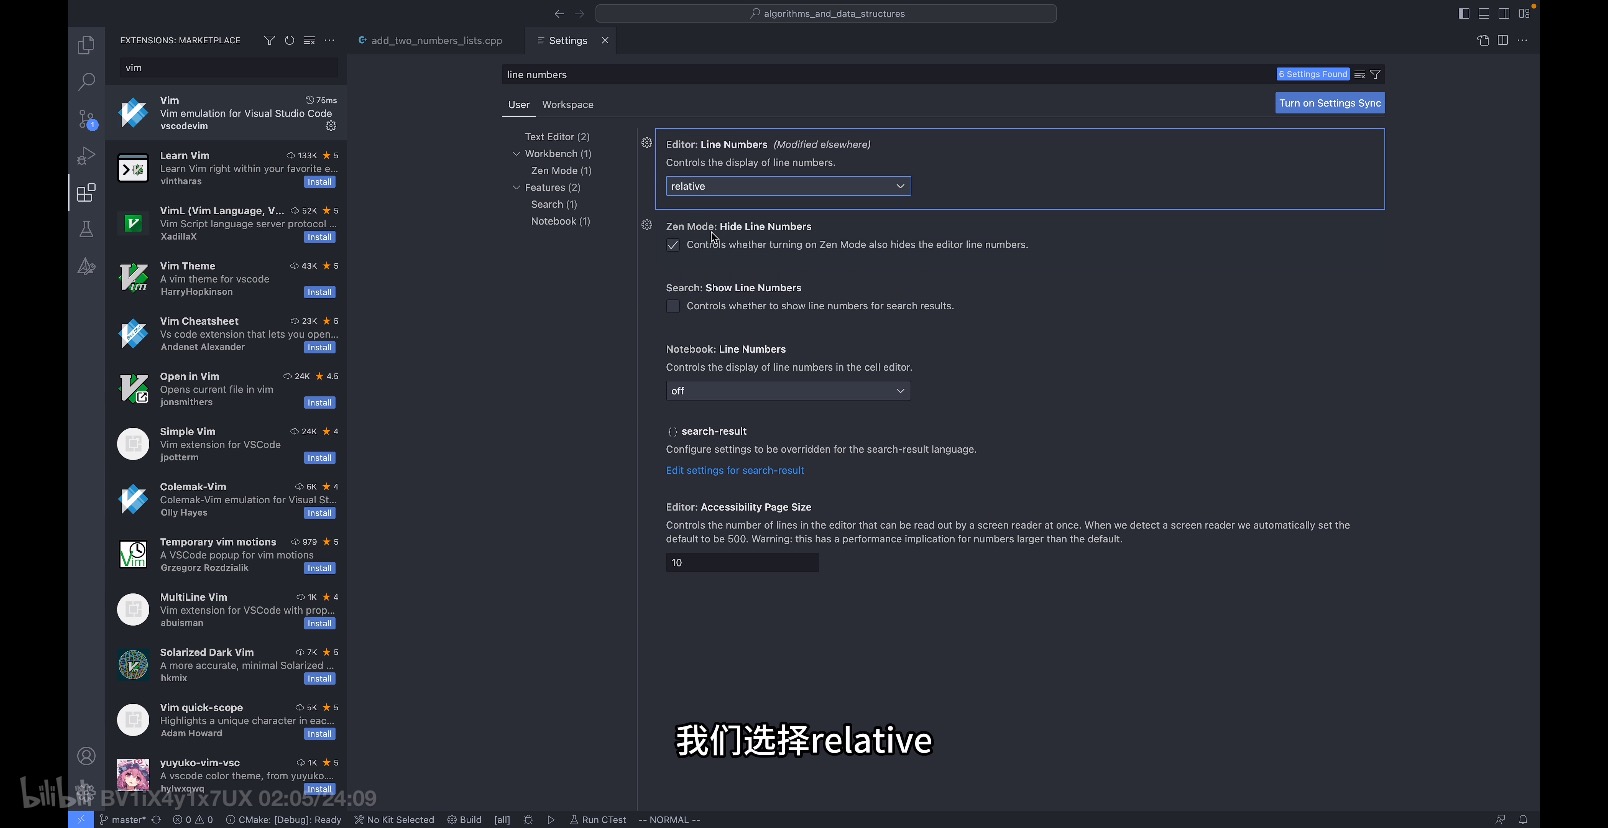Click the Vim extension manage gear icon
The image size is (1608, 828).
coord(331,126)
